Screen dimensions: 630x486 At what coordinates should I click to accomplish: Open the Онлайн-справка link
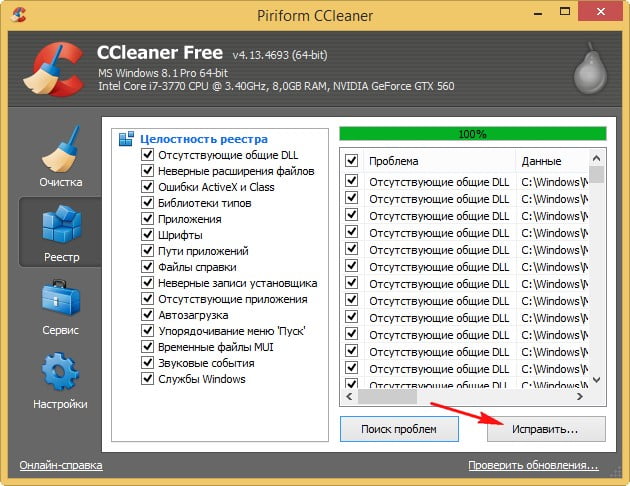pos(59,466)
